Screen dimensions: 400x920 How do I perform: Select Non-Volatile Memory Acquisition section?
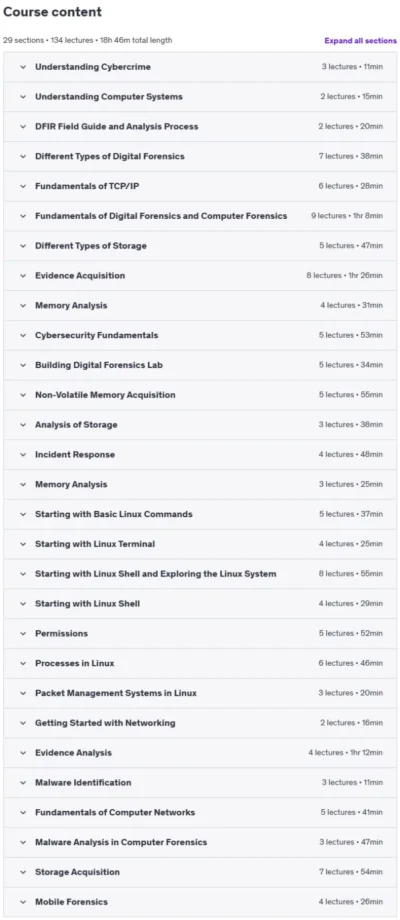click(x=200, y=395)
